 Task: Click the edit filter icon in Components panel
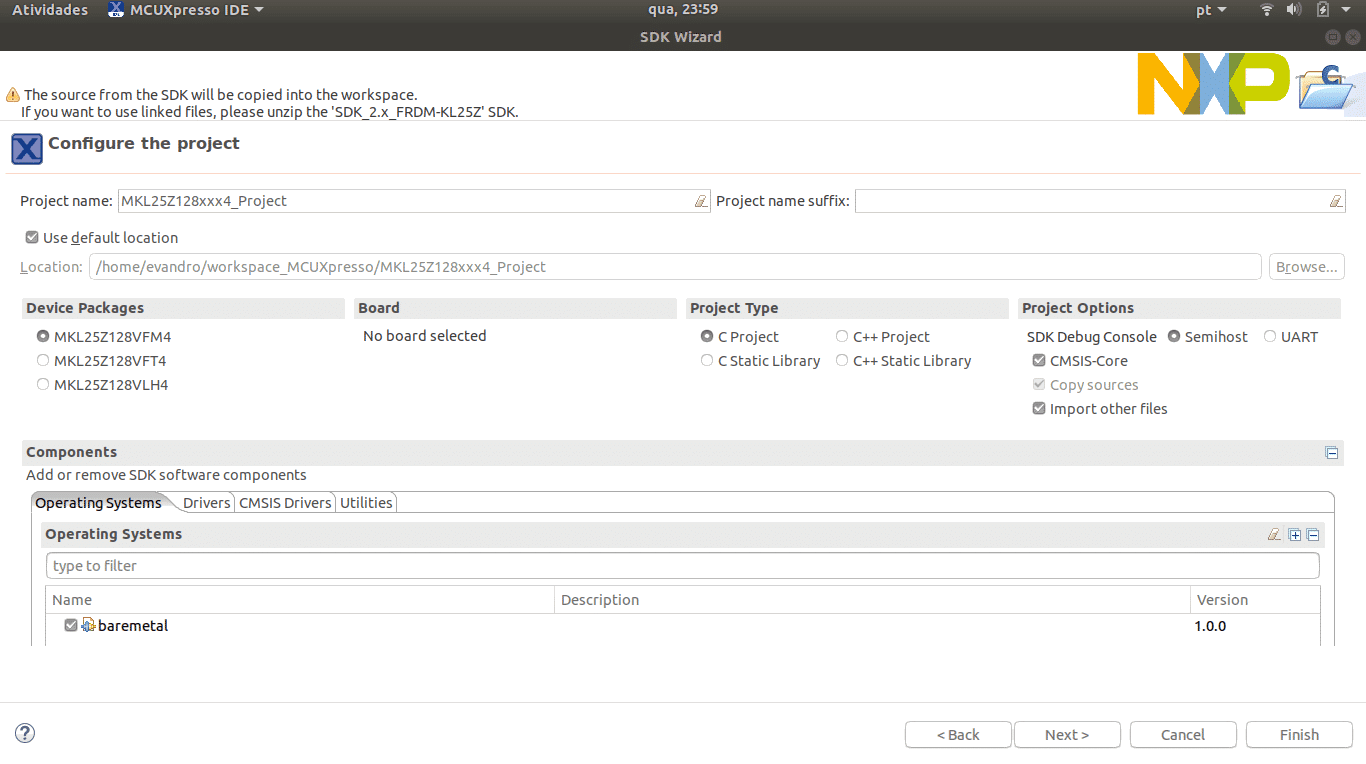coord(1274,534)
